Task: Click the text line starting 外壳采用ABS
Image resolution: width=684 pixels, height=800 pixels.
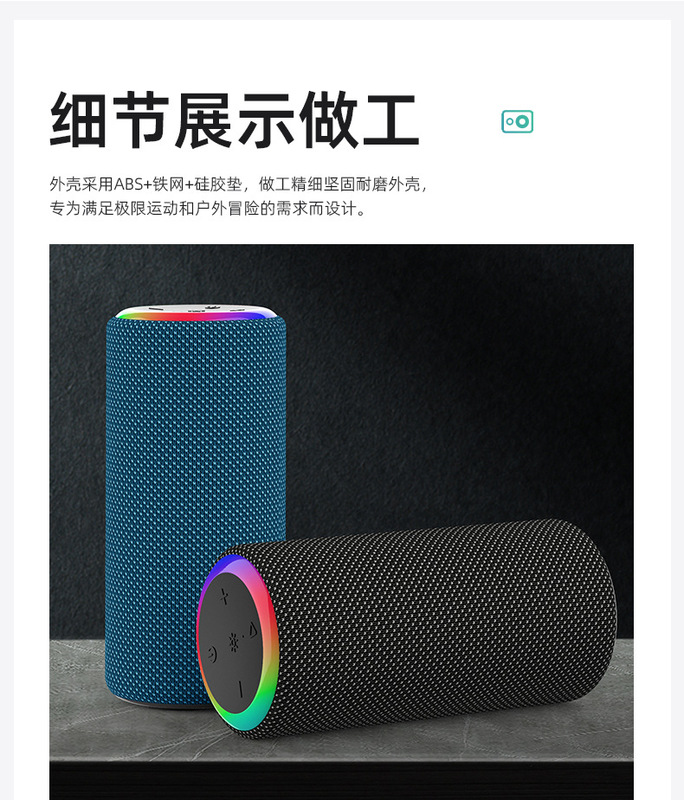Action: point(239,184)
